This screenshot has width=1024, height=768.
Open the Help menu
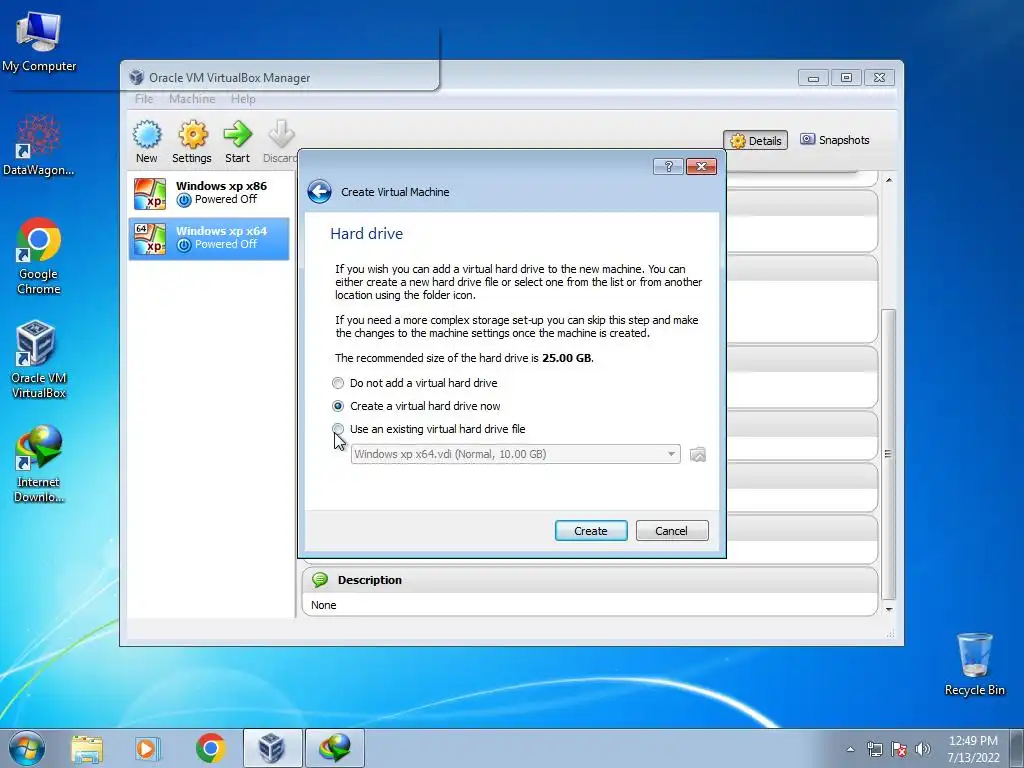pos(243,99)
